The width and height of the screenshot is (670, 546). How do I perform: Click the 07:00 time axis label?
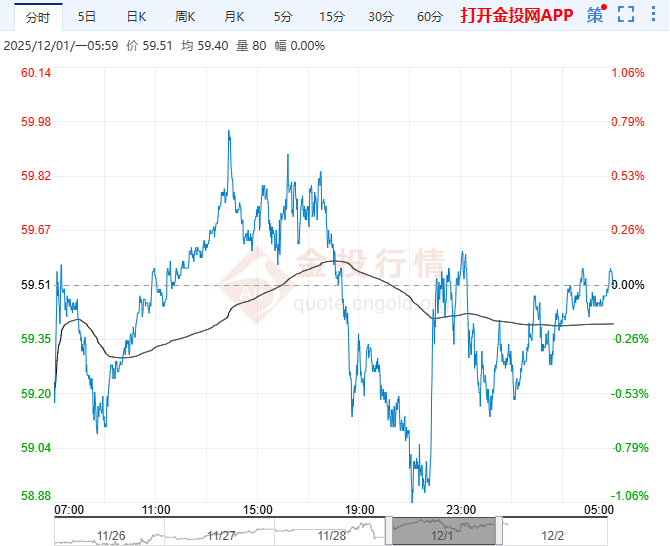69,510
